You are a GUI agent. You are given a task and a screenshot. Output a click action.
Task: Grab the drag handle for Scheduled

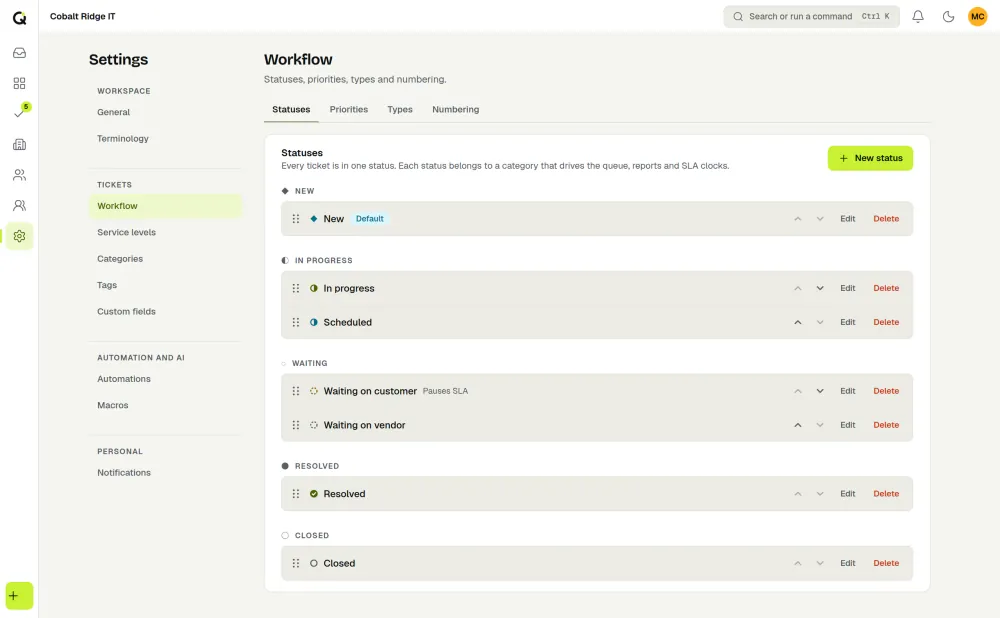click(x=296, y=322)
